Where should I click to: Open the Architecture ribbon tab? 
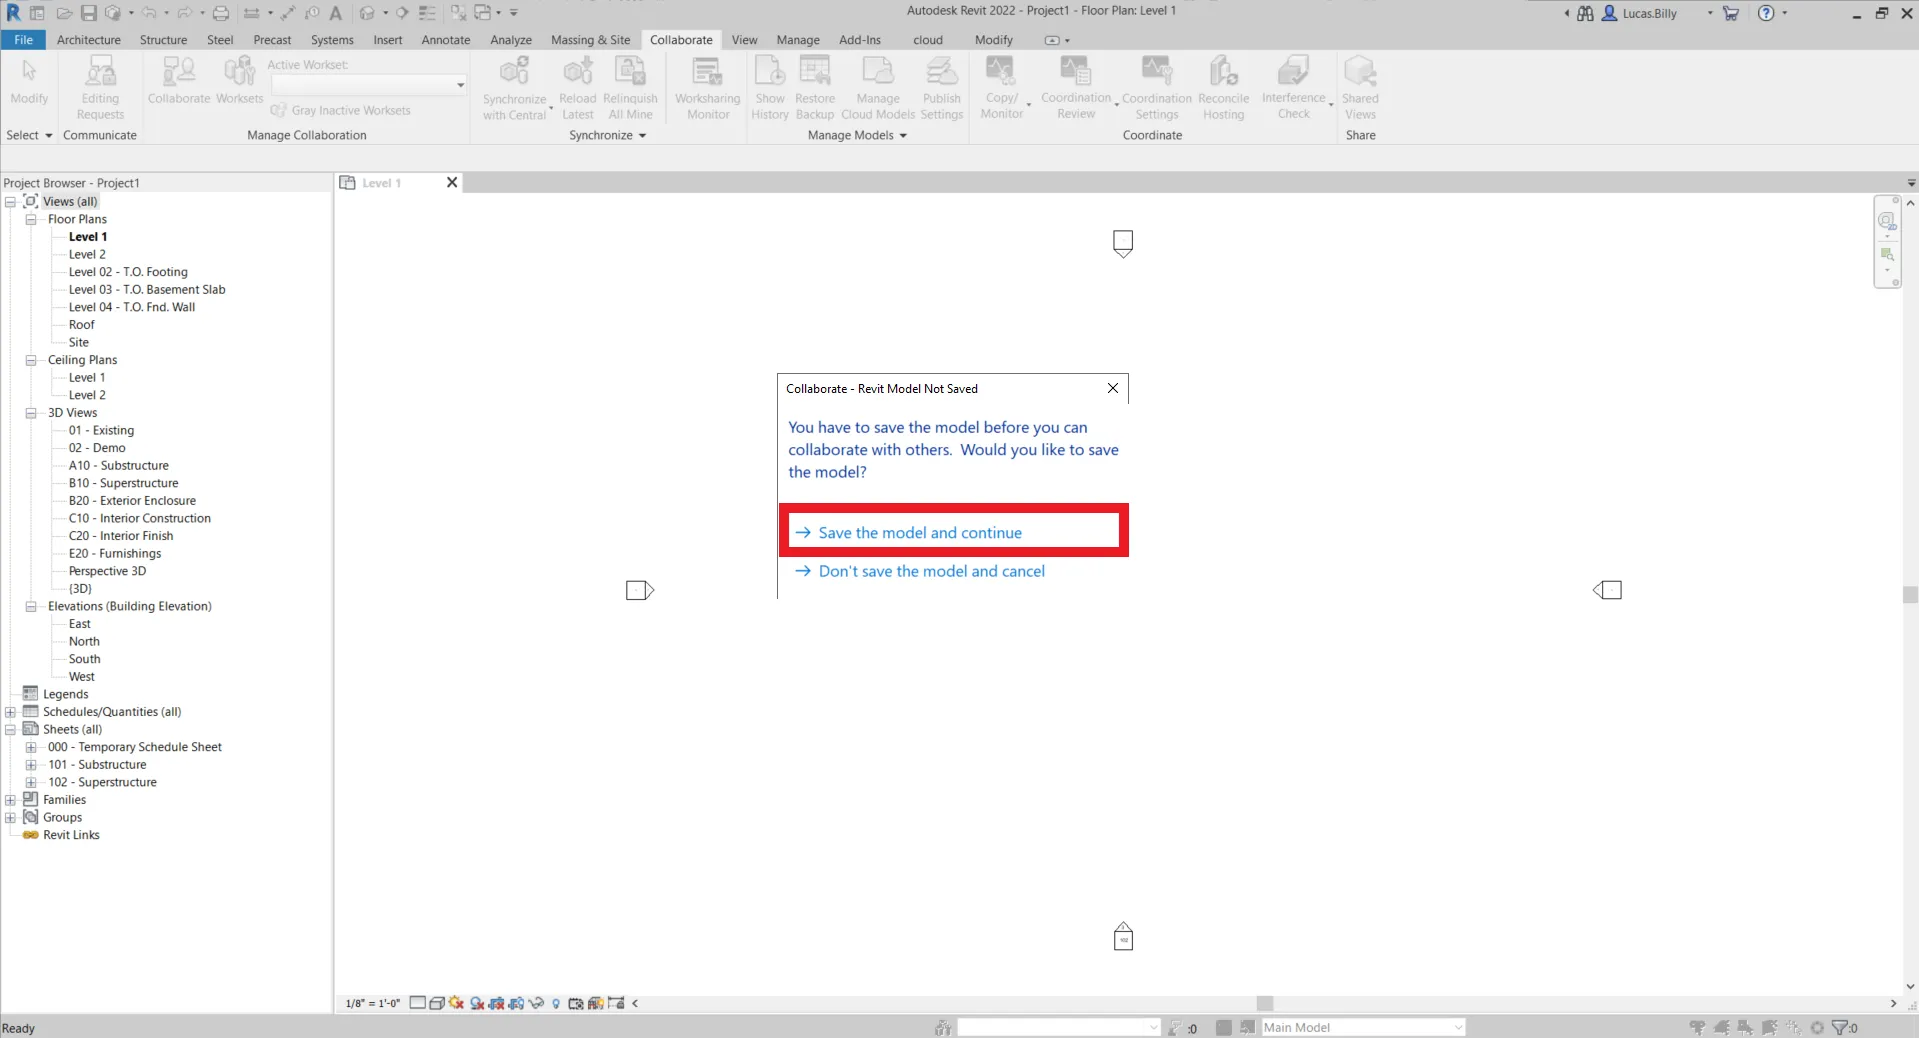[89, 40]
